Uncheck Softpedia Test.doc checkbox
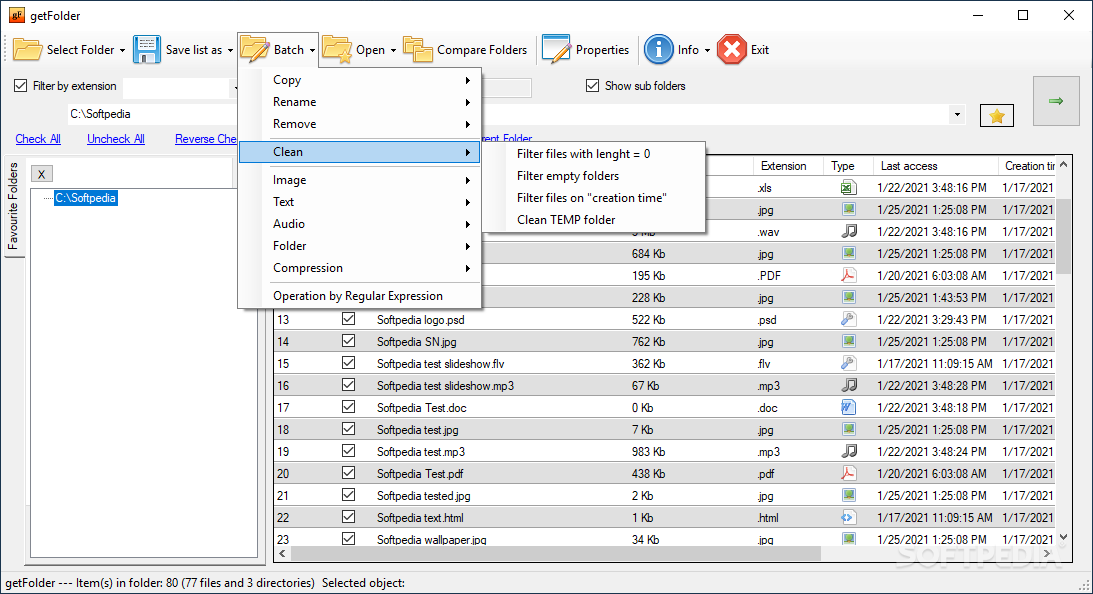Image resolution: width=1093 pixels, height=594 pixels. pyautogui.click(x=349, y=406)
